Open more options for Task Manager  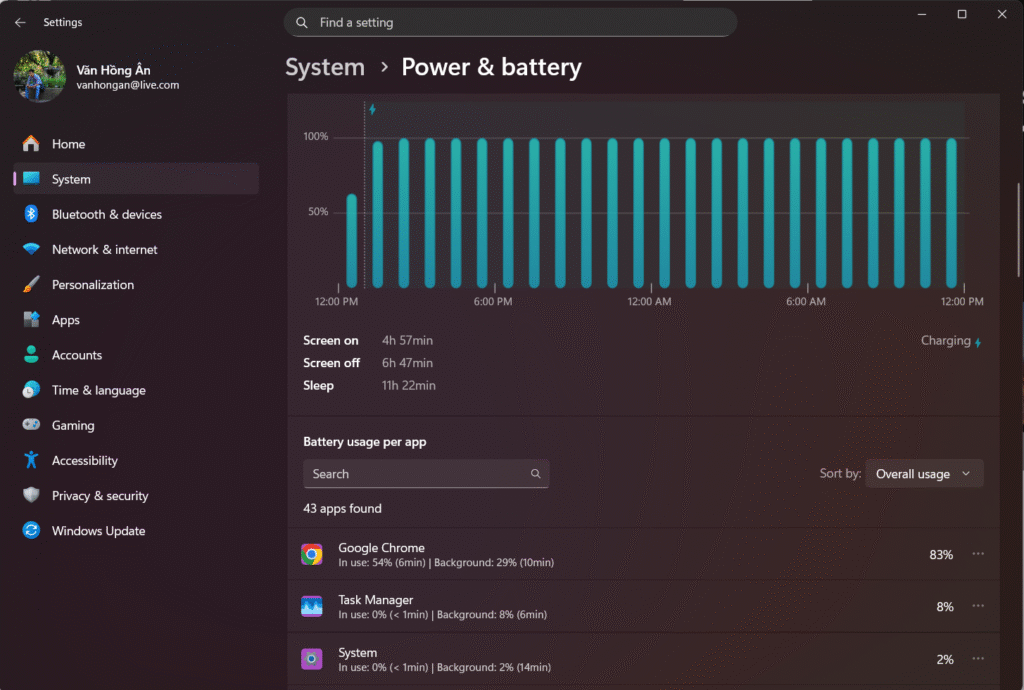click(x=978, y=606)
